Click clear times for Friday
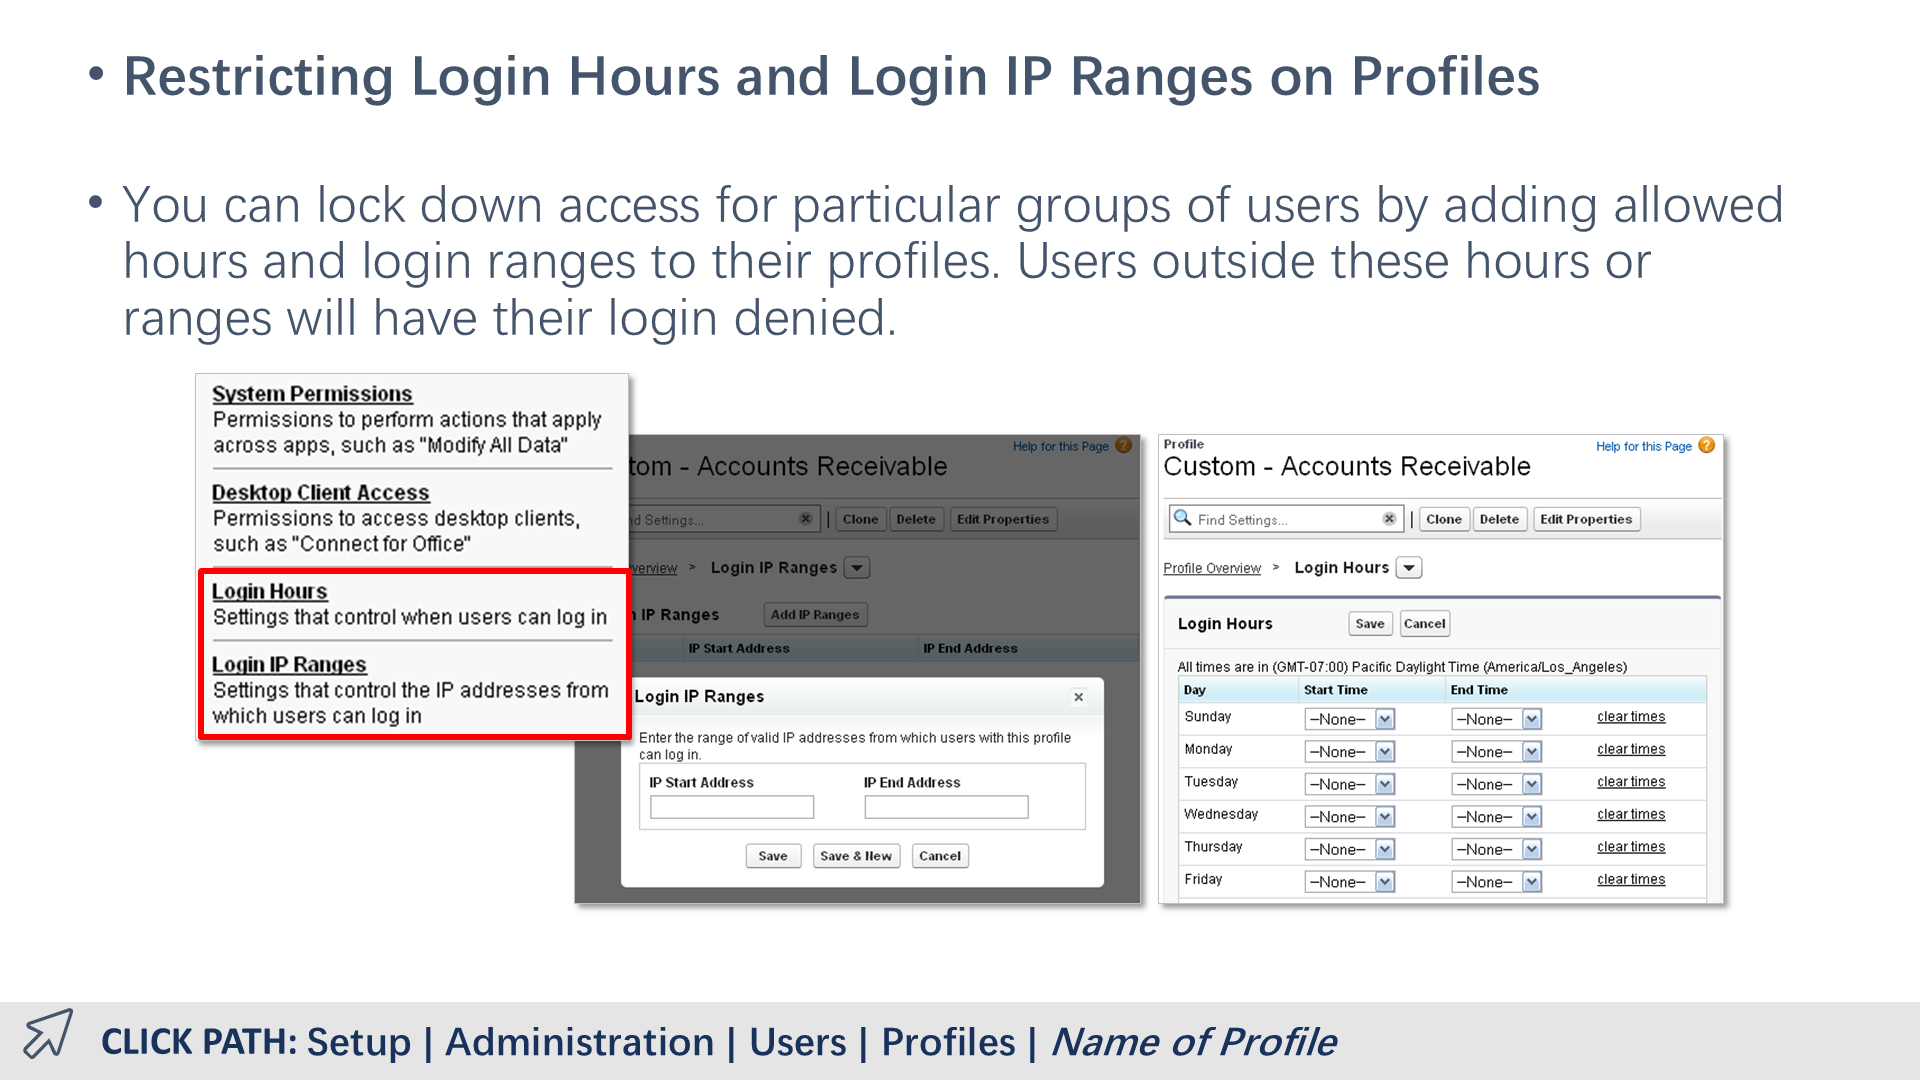 [x=1631, y=879]
